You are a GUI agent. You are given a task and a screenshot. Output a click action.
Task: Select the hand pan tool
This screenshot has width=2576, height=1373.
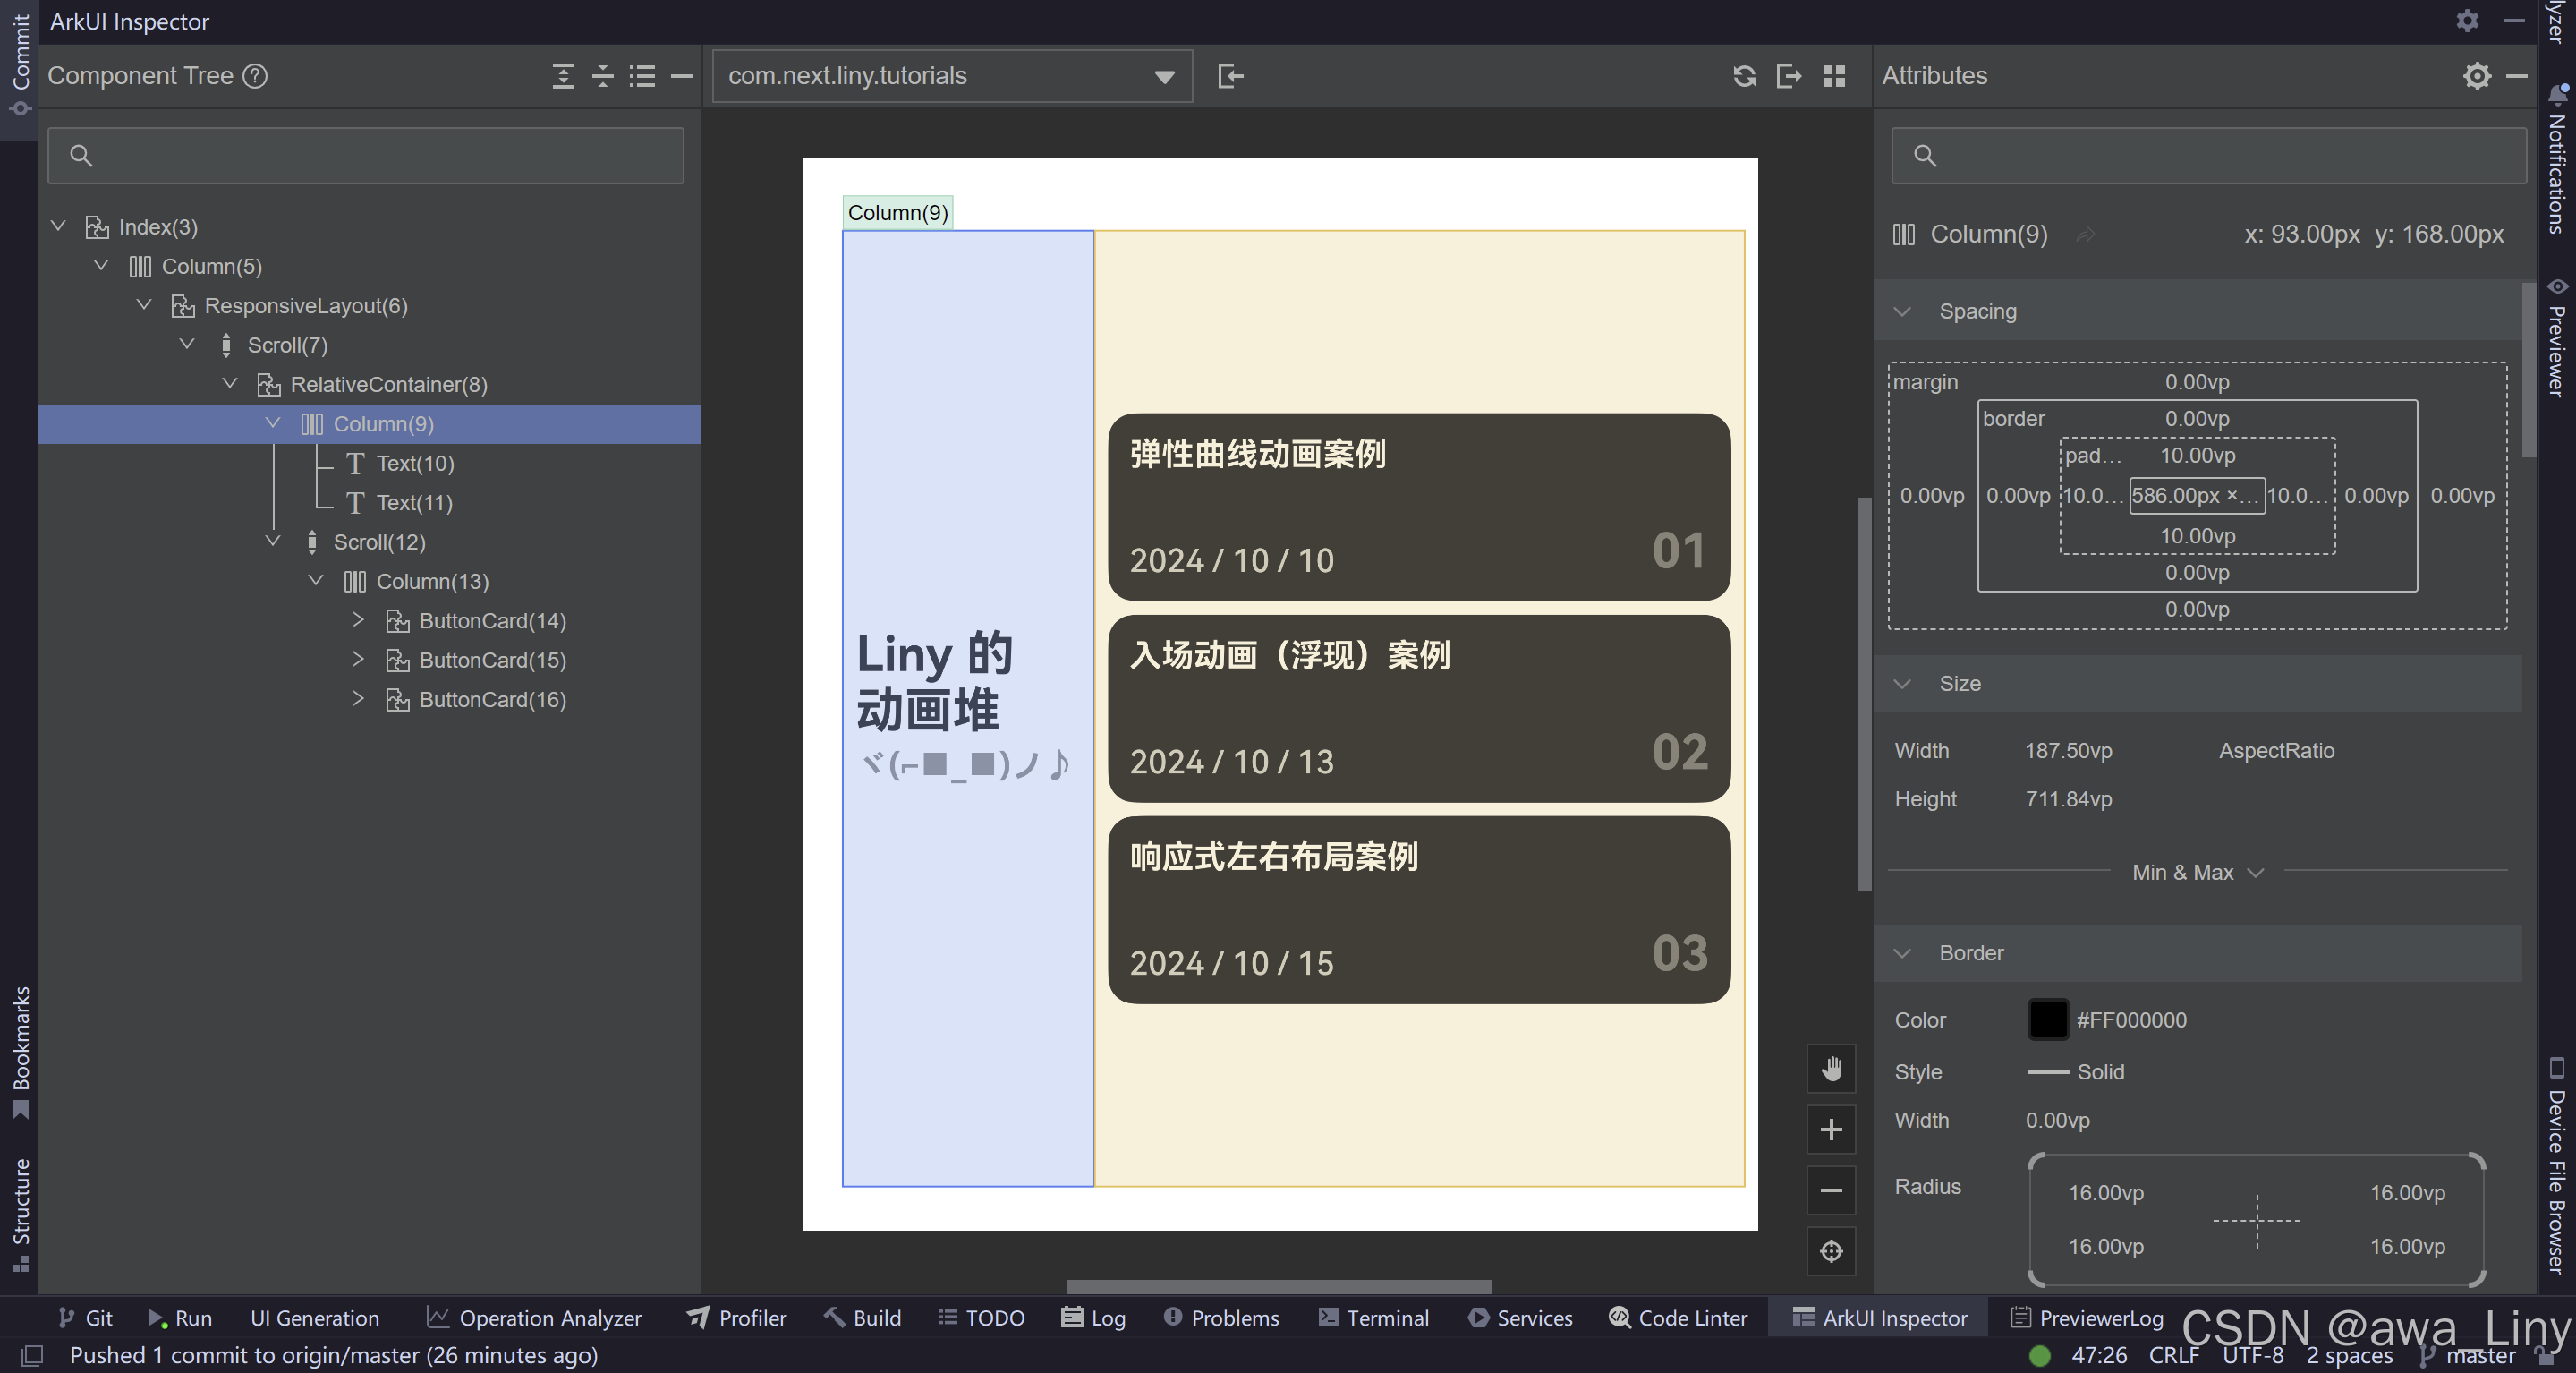(x=1831, y=1069)
